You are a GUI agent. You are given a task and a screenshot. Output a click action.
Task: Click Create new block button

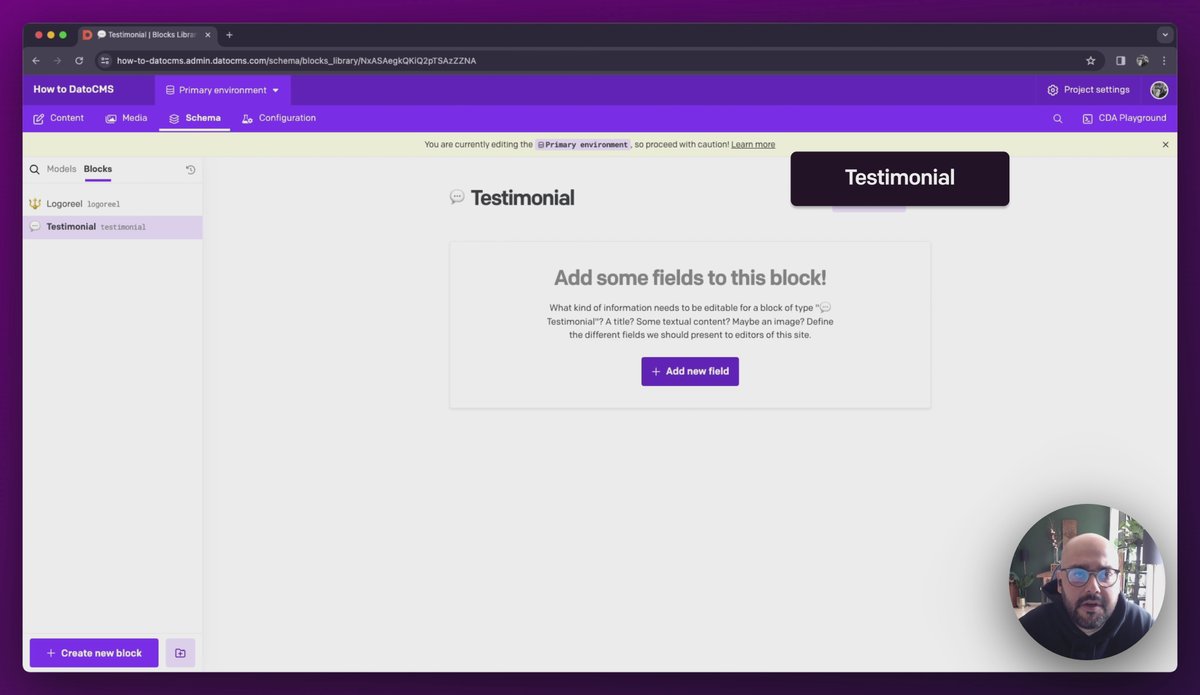94,653
